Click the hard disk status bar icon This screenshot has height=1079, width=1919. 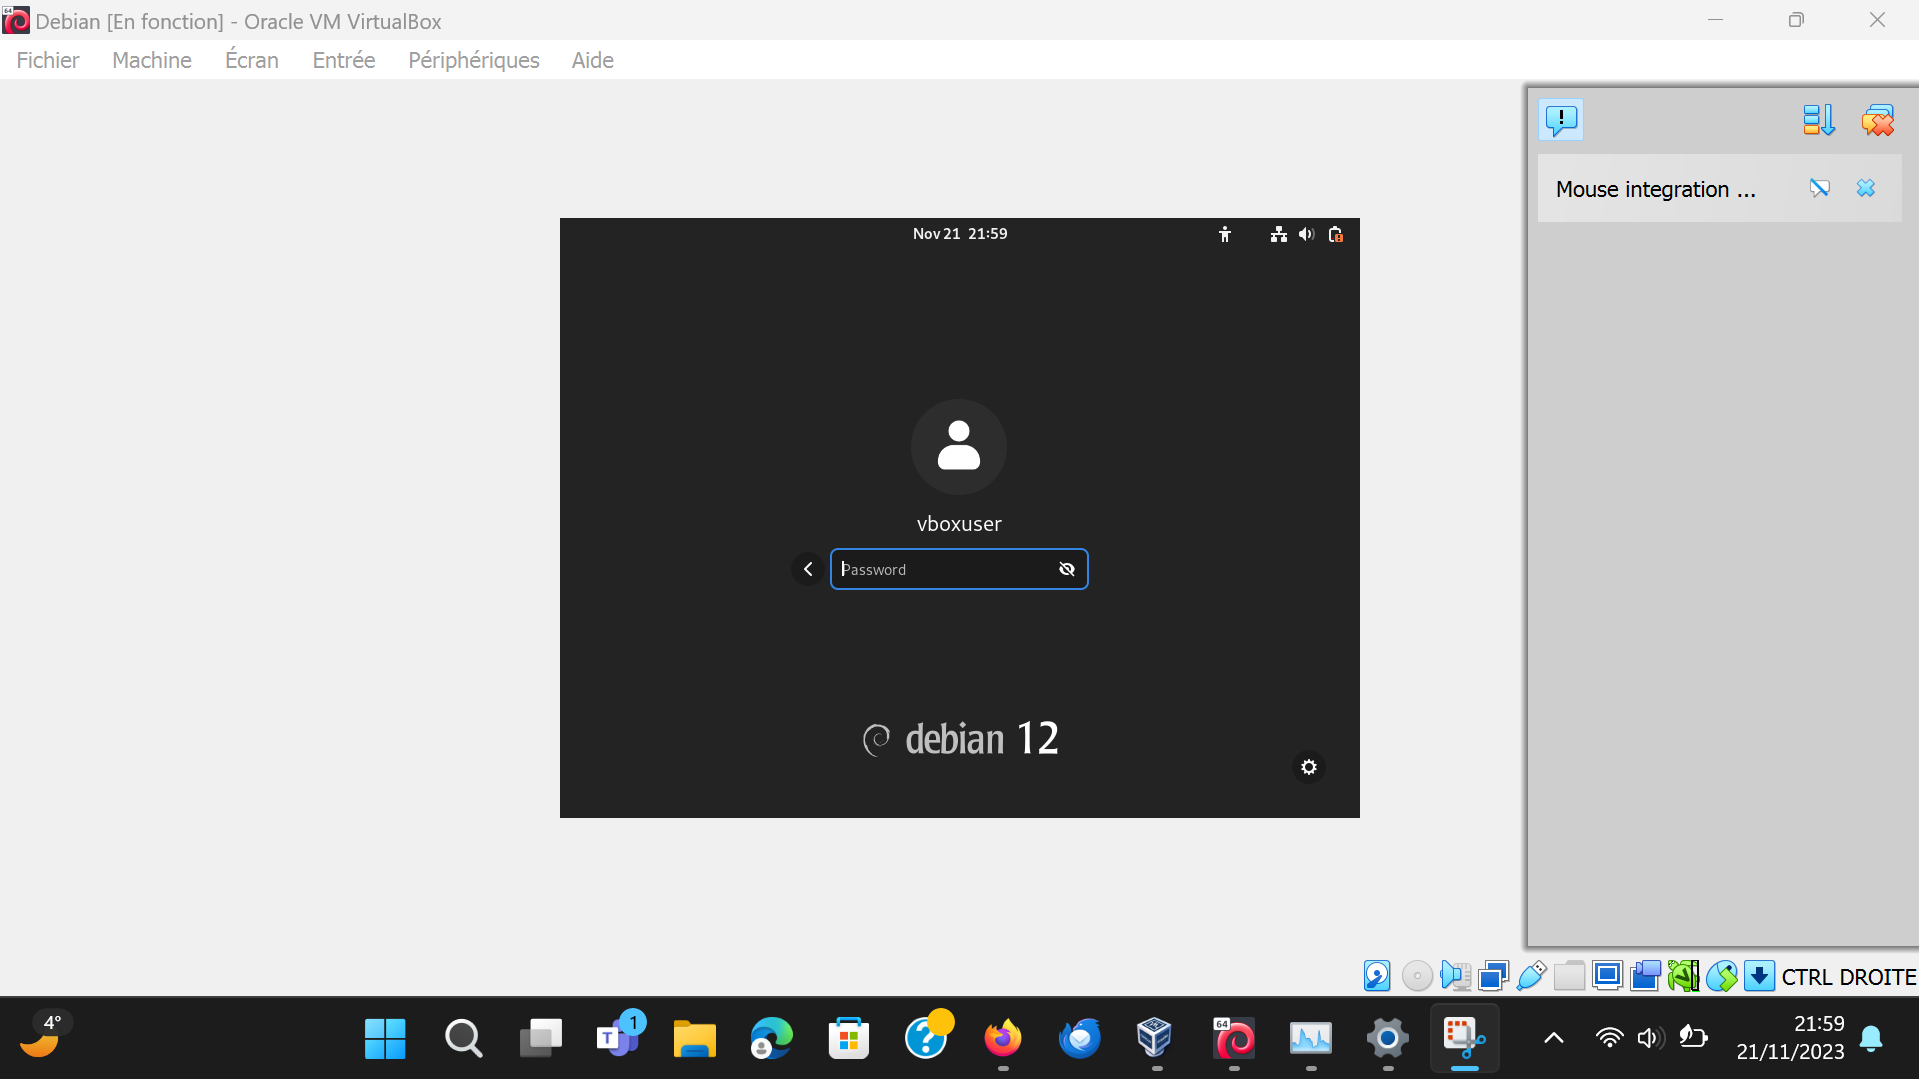1377,976
